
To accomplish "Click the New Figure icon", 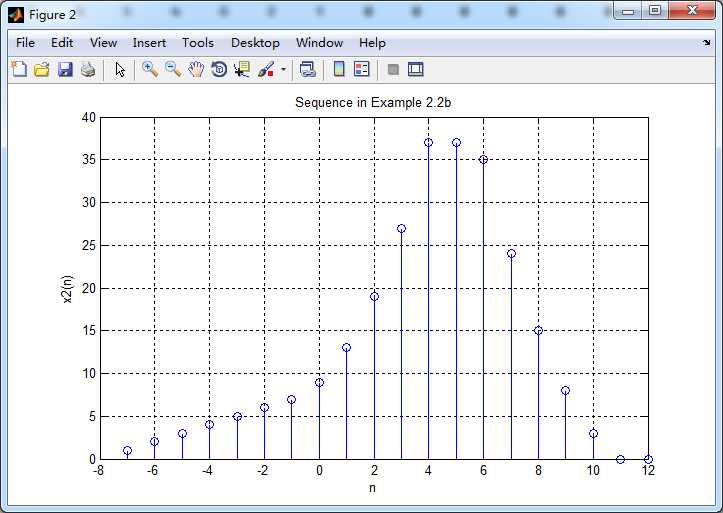I will tap(19, 70).
